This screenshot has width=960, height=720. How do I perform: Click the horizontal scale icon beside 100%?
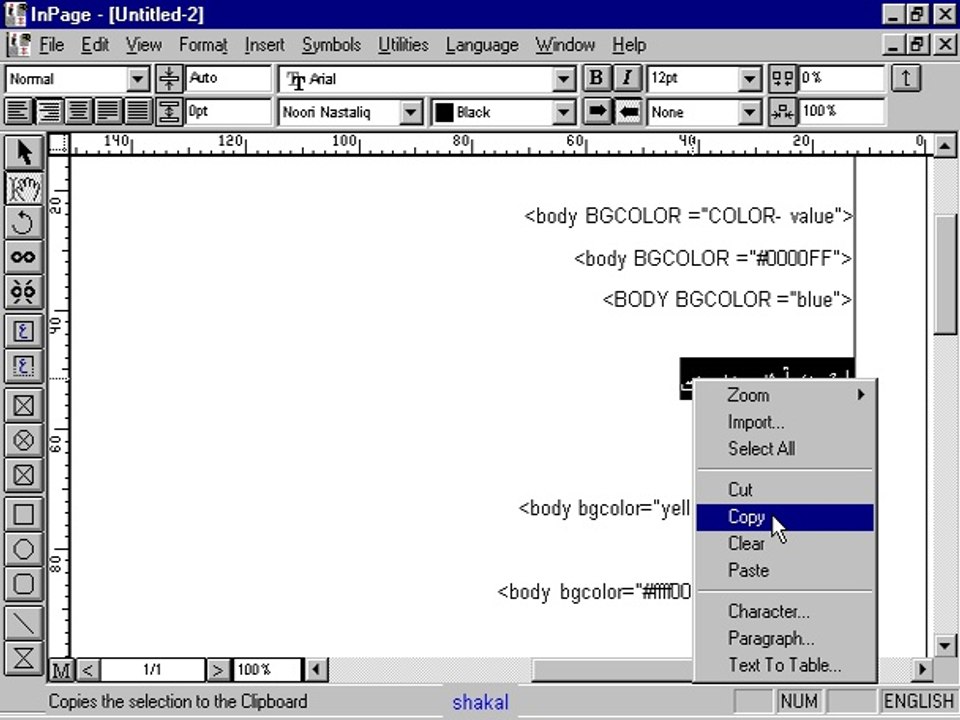[x=782, y=112]
